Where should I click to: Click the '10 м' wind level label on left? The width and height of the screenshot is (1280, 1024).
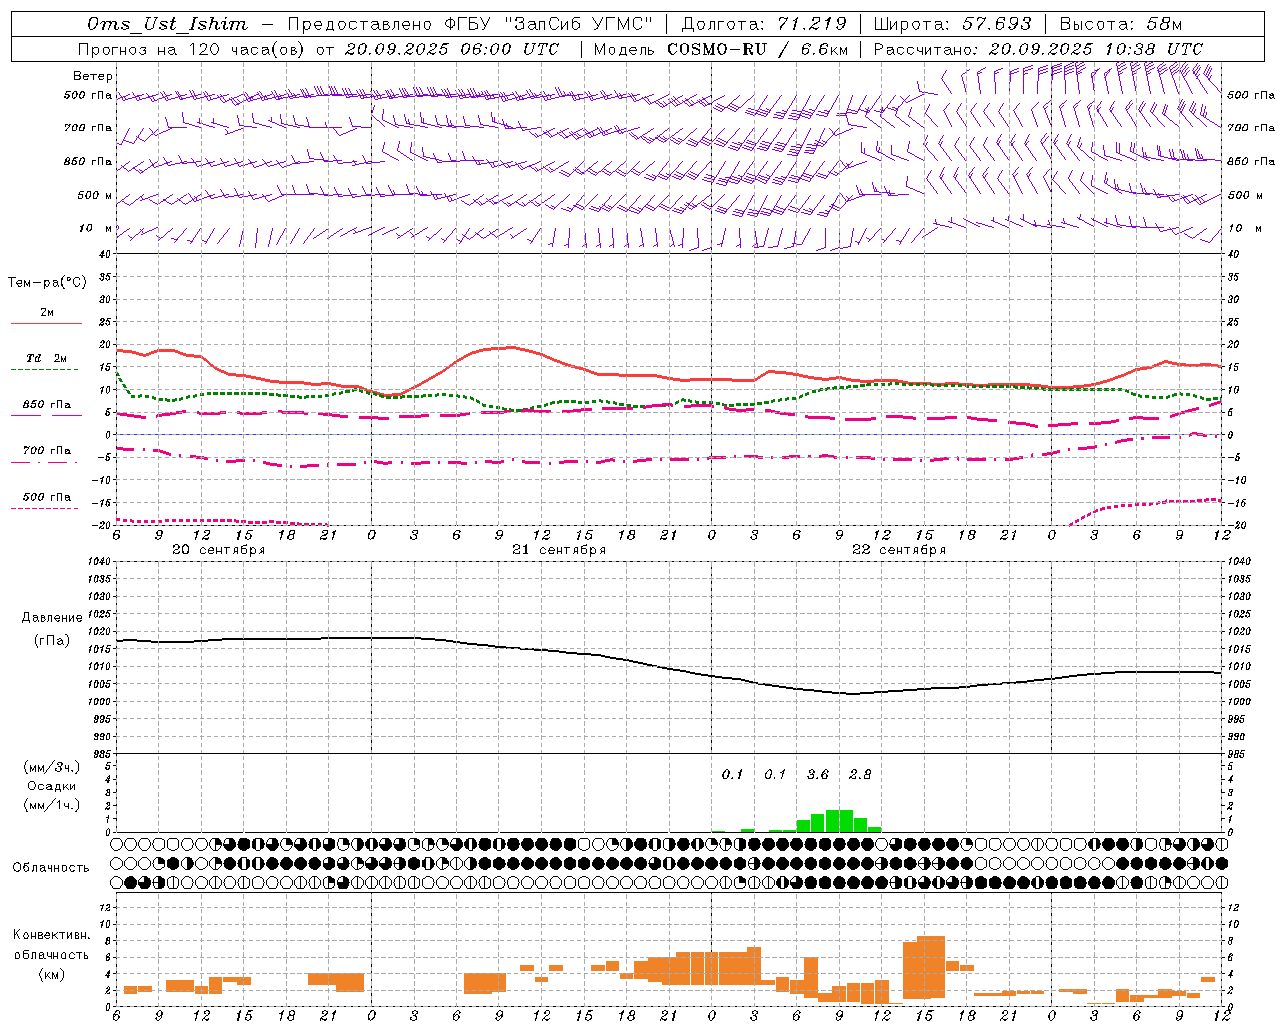click(x=96, y=228)
